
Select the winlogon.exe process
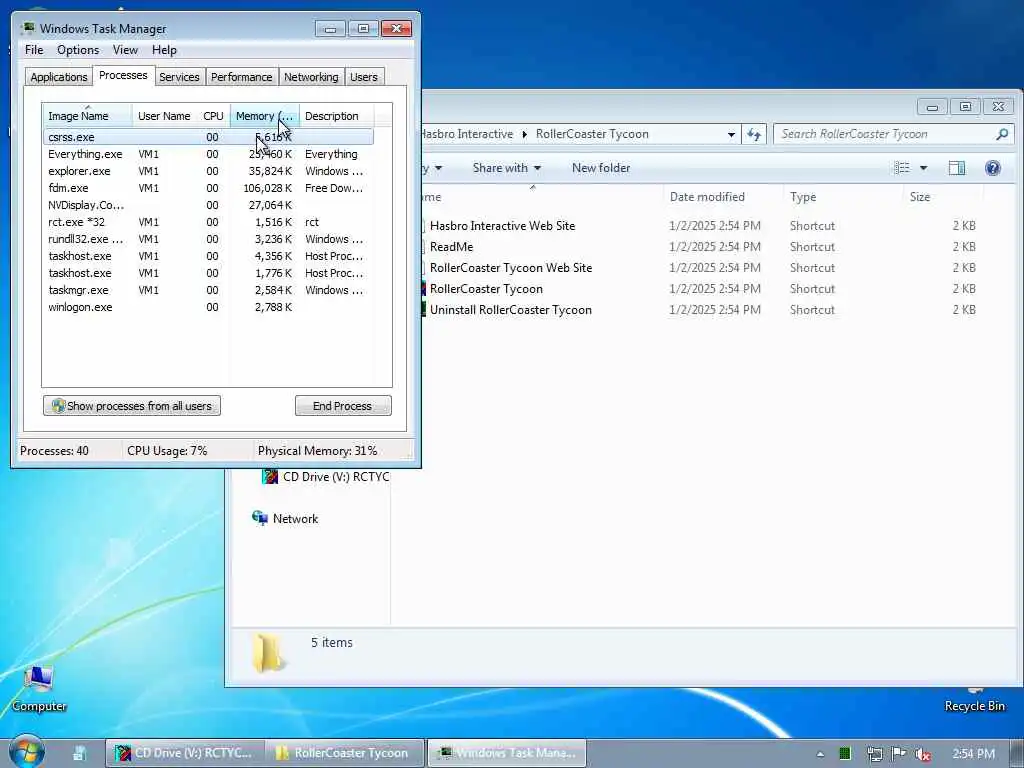click(x=208, y=307)
